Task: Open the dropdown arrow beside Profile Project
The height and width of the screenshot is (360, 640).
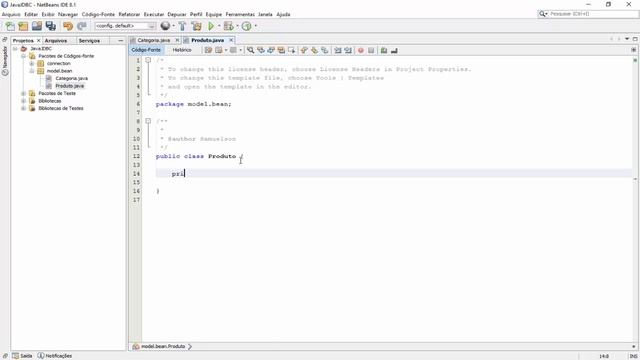Action: (x=256, y=26)
